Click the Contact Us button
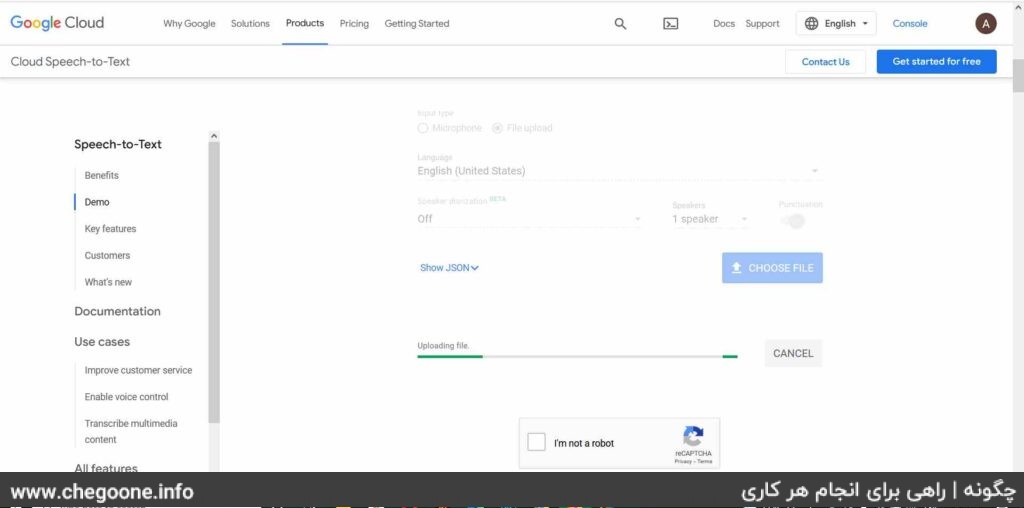 tap(825, 62)
